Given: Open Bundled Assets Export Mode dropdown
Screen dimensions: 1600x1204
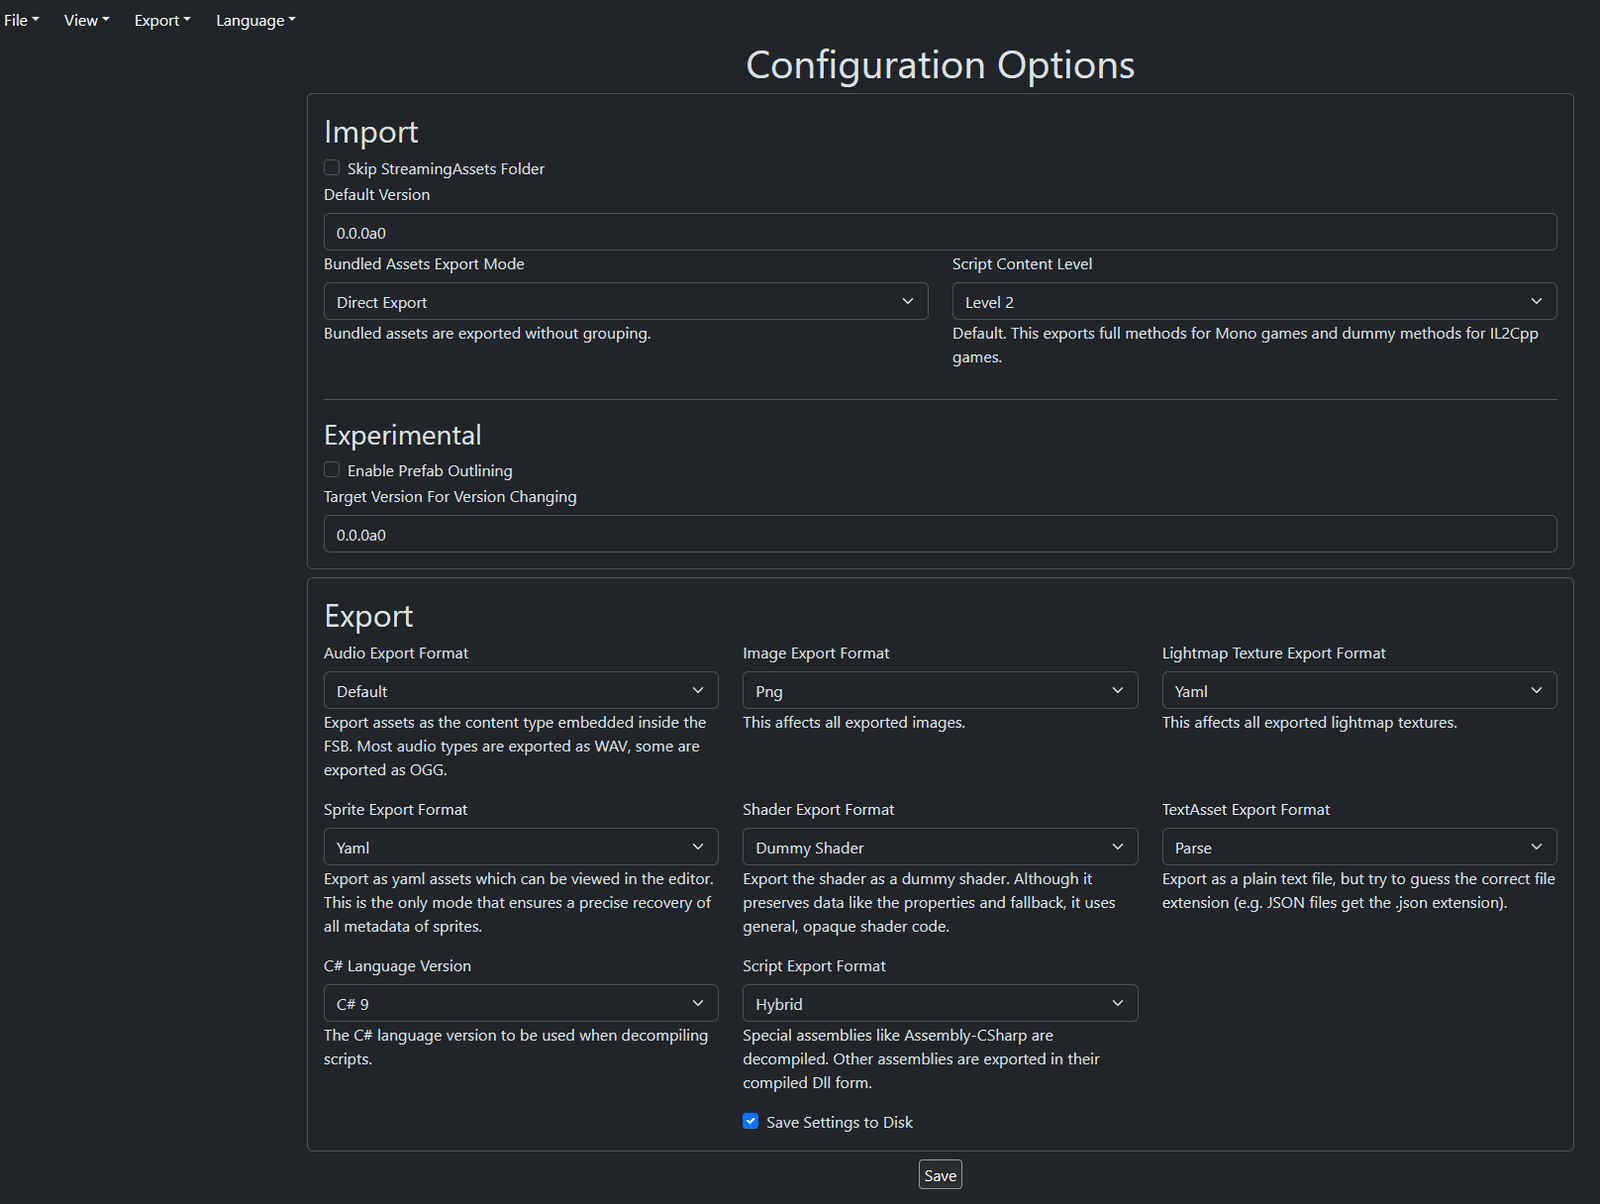Looking at the screenshot, I should click(x=625, y=302).
